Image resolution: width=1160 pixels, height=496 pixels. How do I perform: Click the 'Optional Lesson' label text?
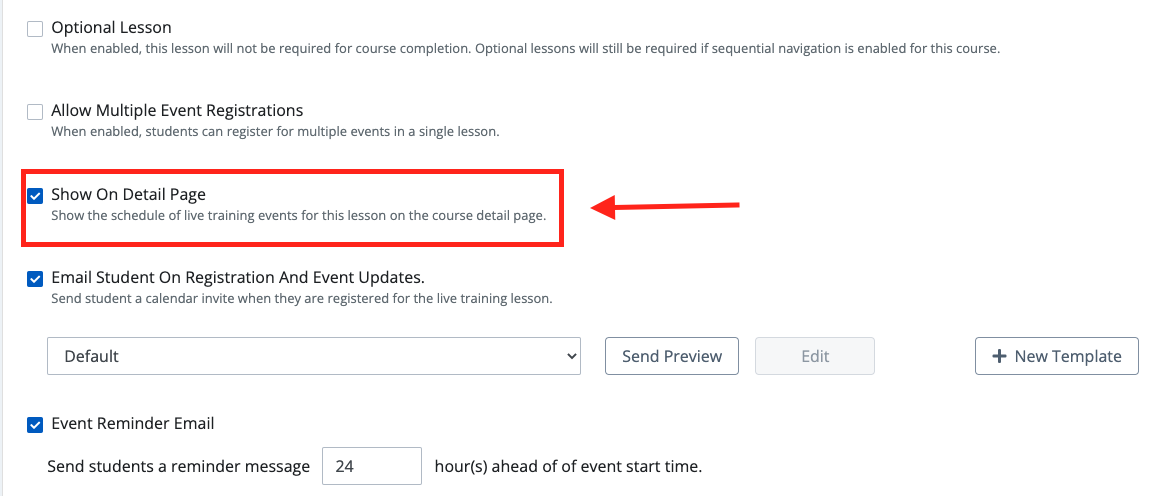point(111,28)
